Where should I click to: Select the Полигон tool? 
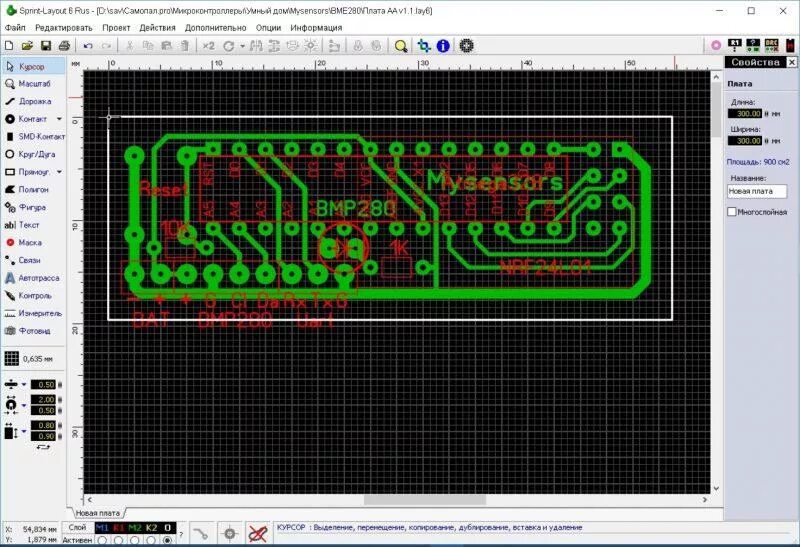click(x=34, y=189)
